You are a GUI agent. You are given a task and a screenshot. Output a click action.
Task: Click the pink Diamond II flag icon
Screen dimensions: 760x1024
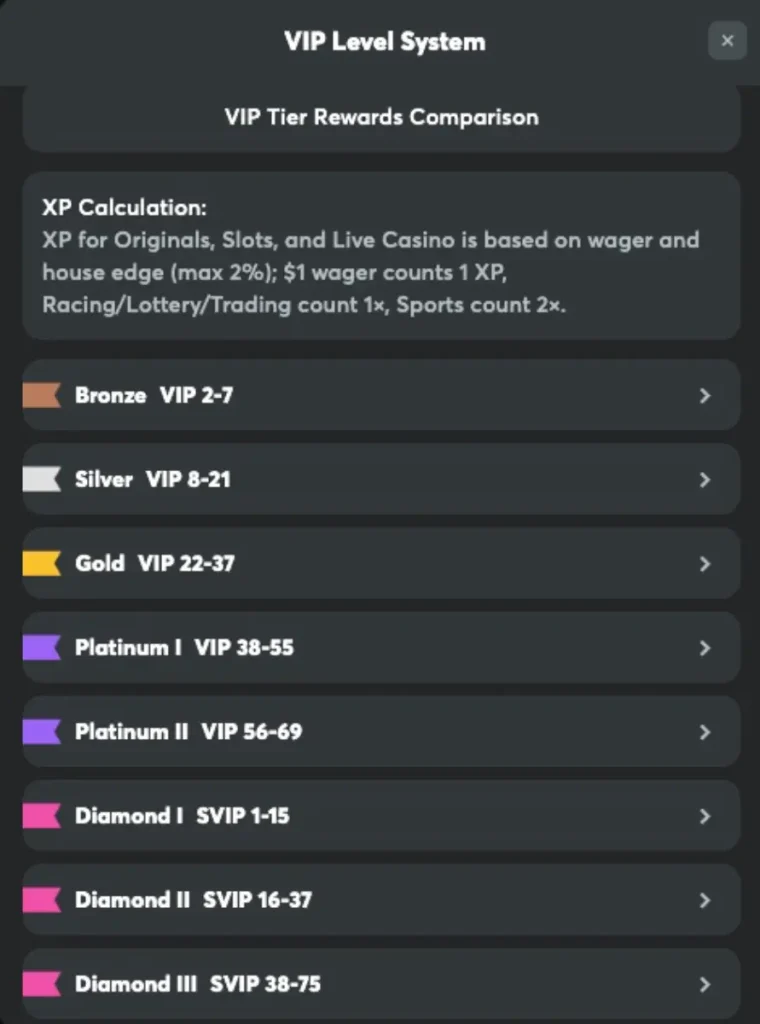tap(42, 899)
